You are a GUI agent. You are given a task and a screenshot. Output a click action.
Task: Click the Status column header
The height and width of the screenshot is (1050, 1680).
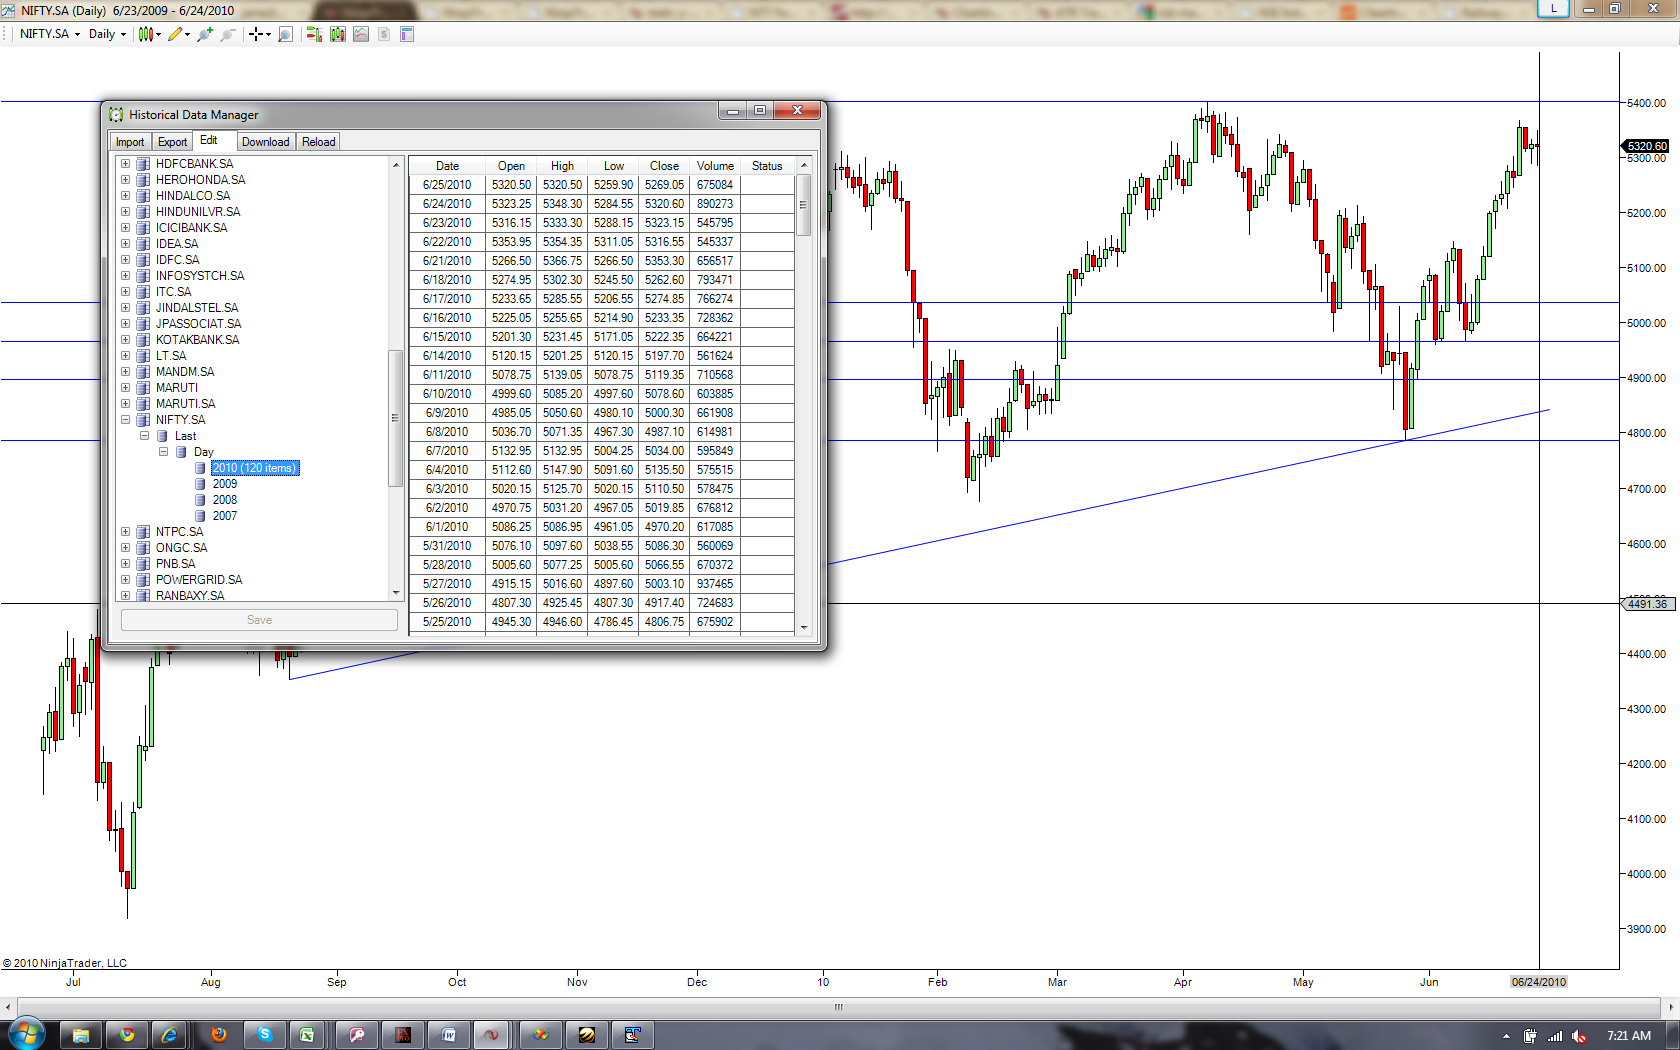point(767,166)
